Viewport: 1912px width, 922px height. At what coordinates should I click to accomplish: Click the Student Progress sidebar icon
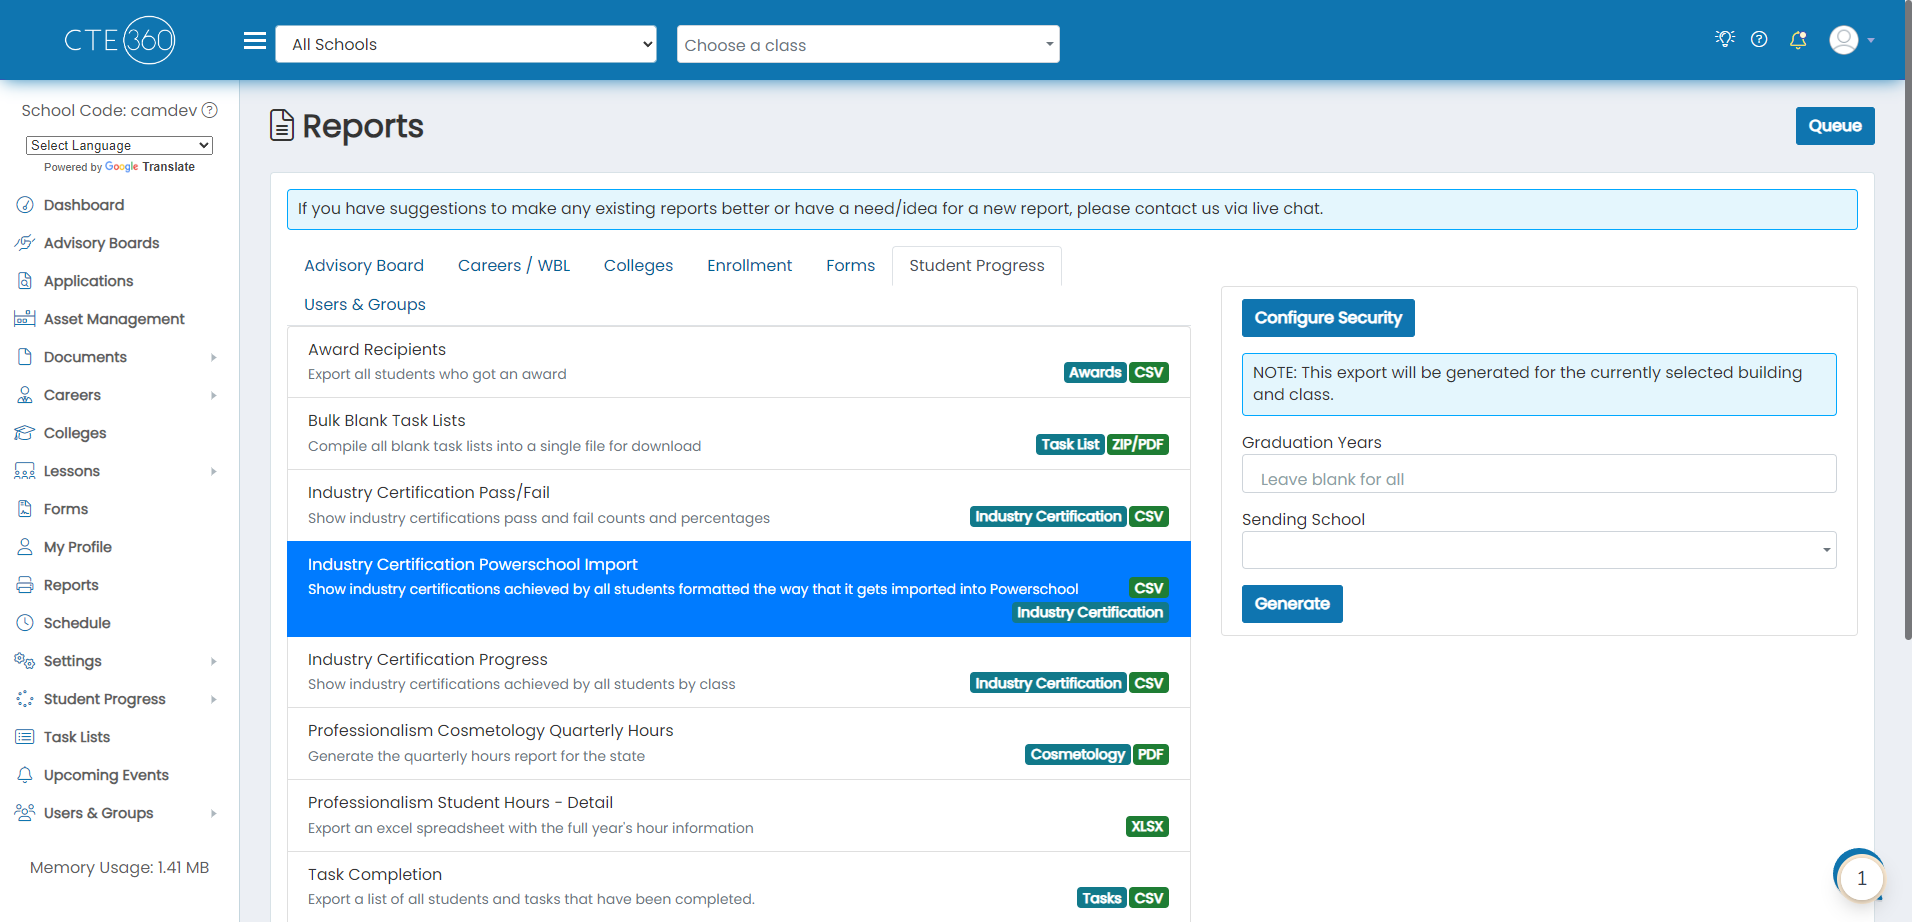25,699
